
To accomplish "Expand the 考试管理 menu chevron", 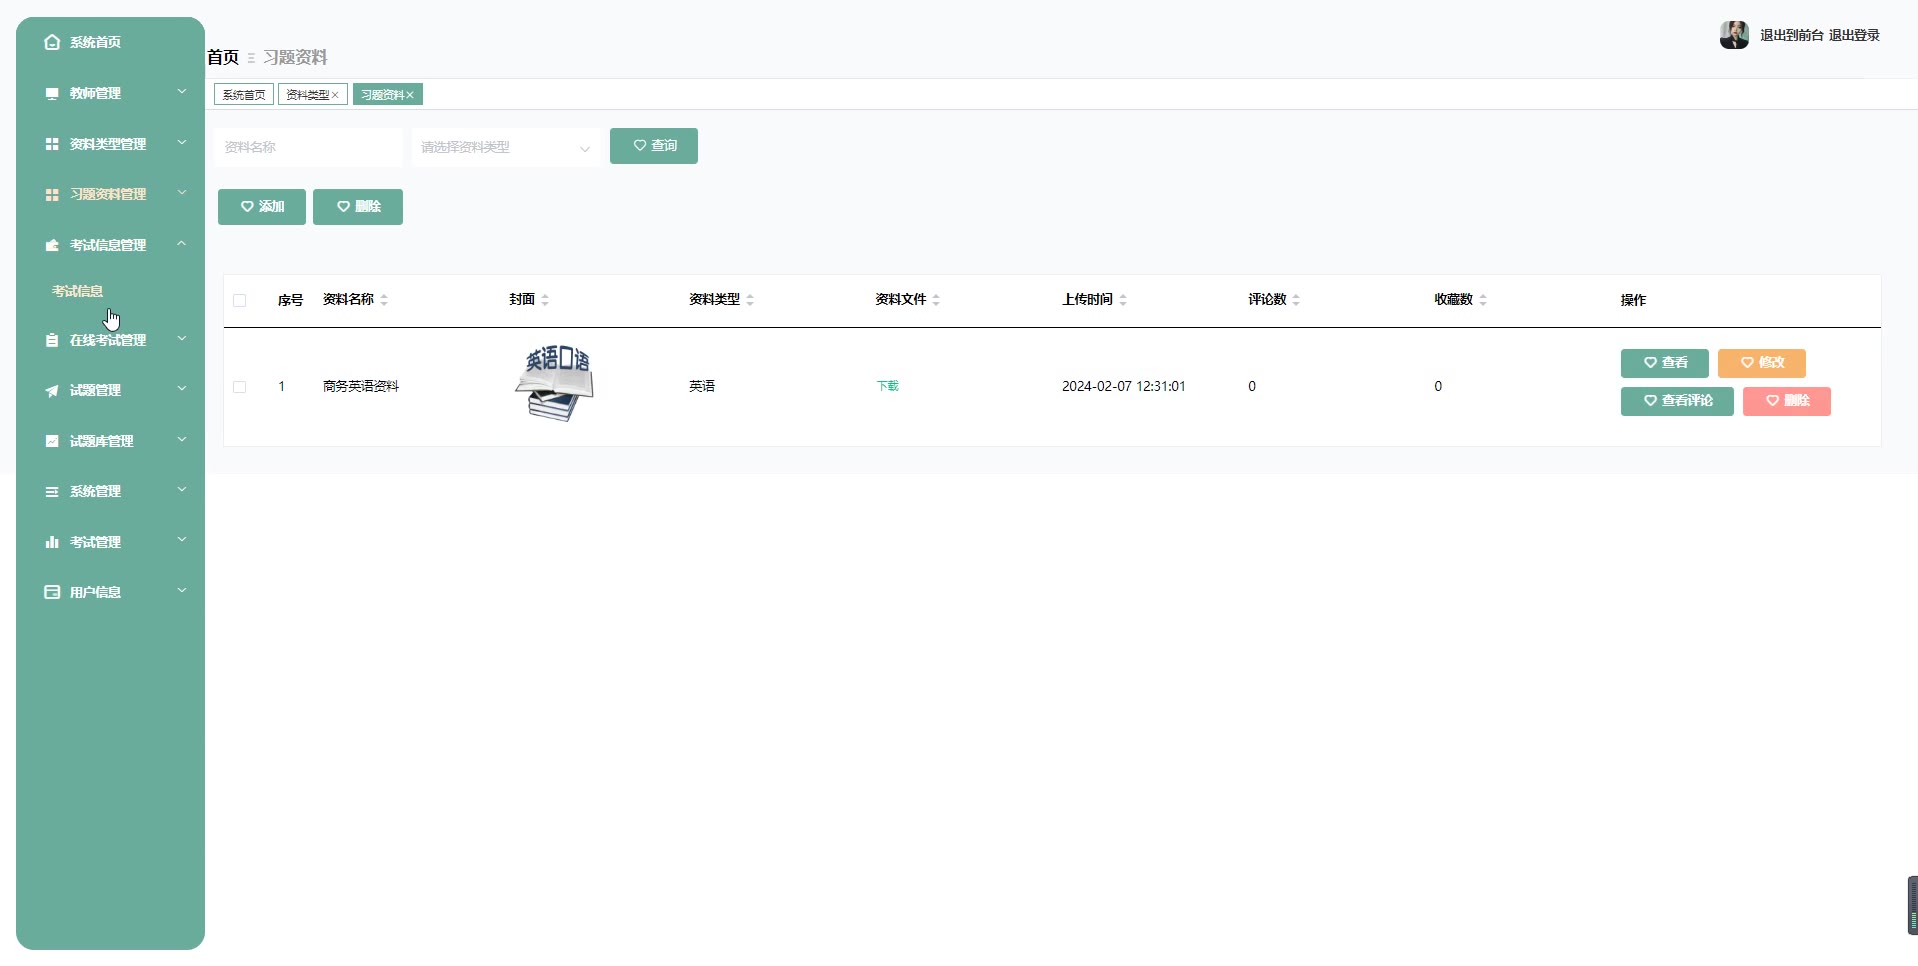I will point(182,541).
